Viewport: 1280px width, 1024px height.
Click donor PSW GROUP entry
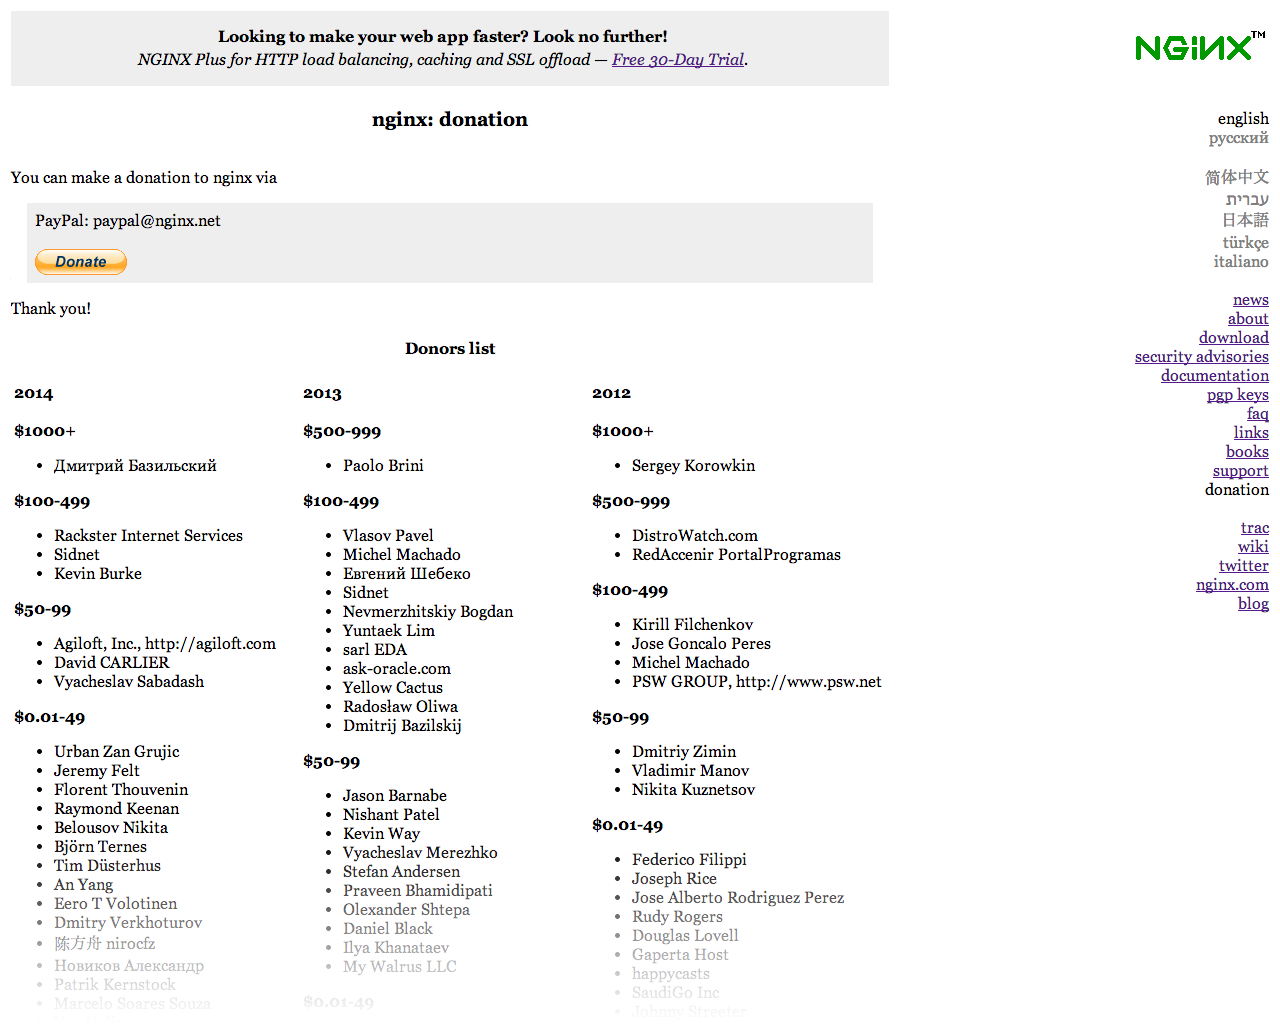[x=757, y=682]
